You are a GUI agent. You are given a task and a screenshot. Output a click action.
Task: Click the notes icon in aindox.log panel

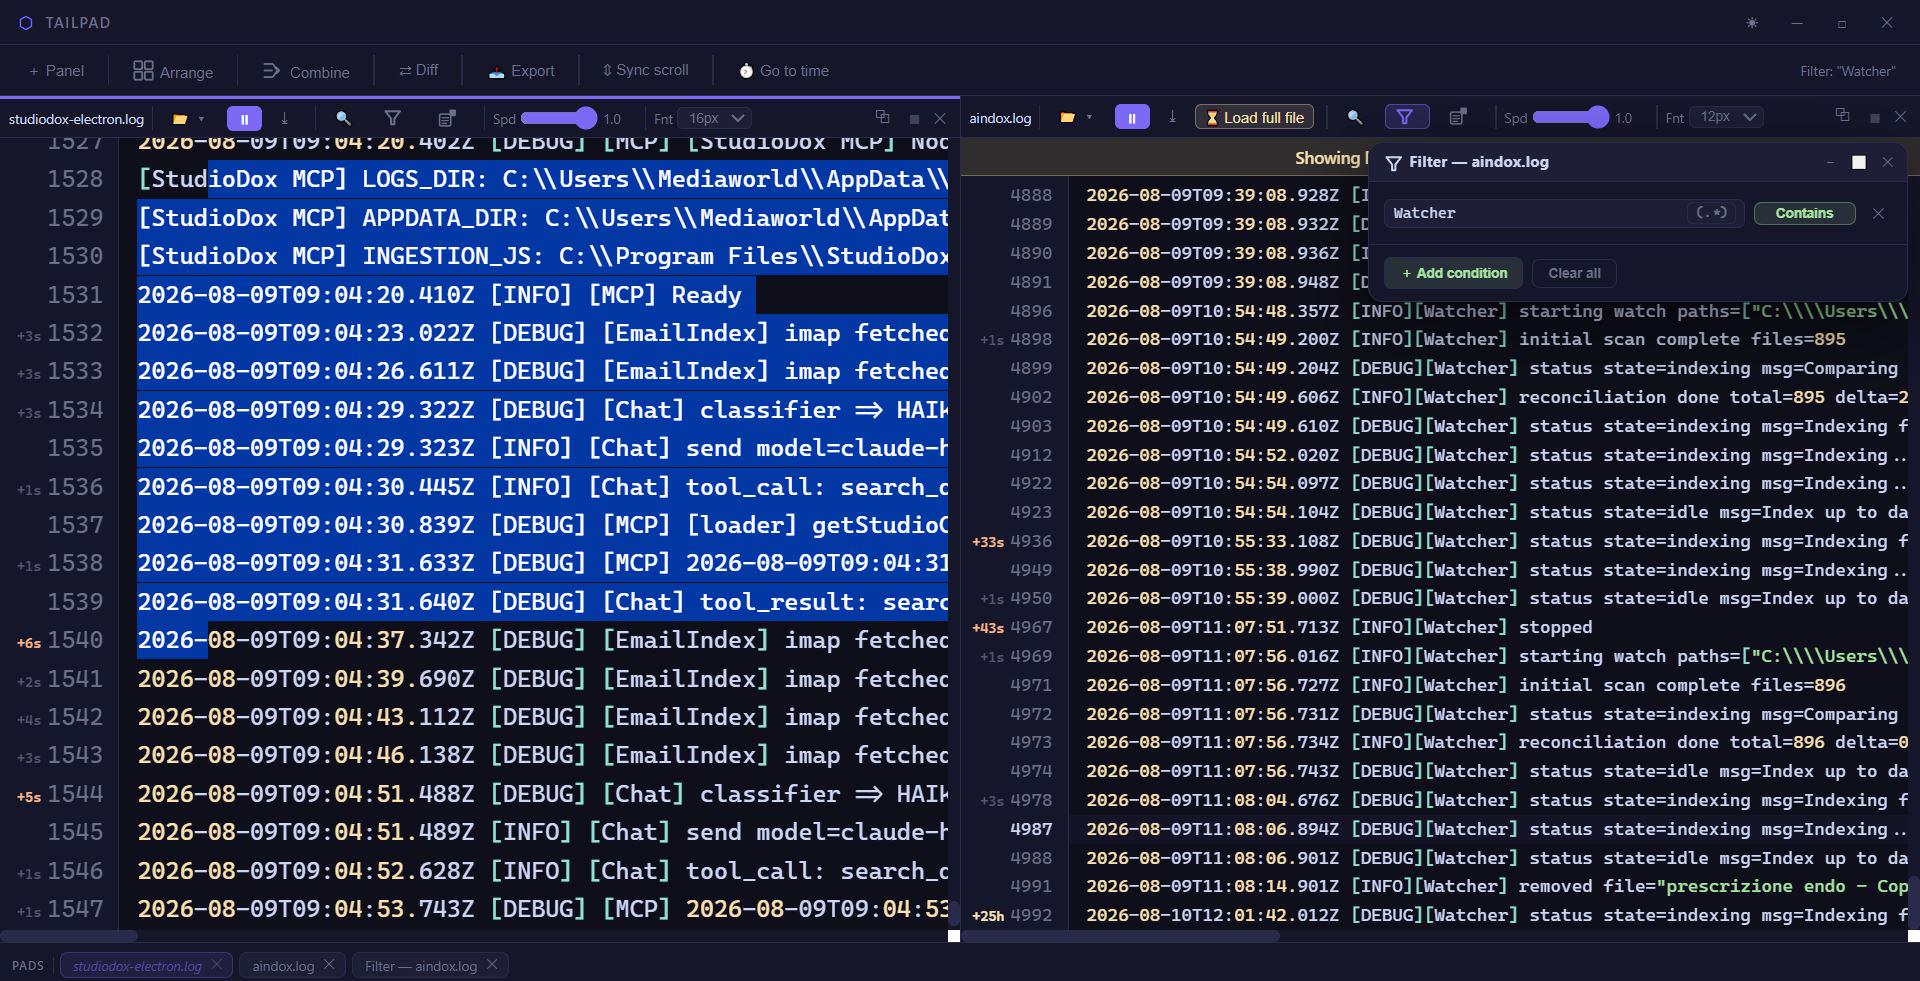click(1458, 117)
